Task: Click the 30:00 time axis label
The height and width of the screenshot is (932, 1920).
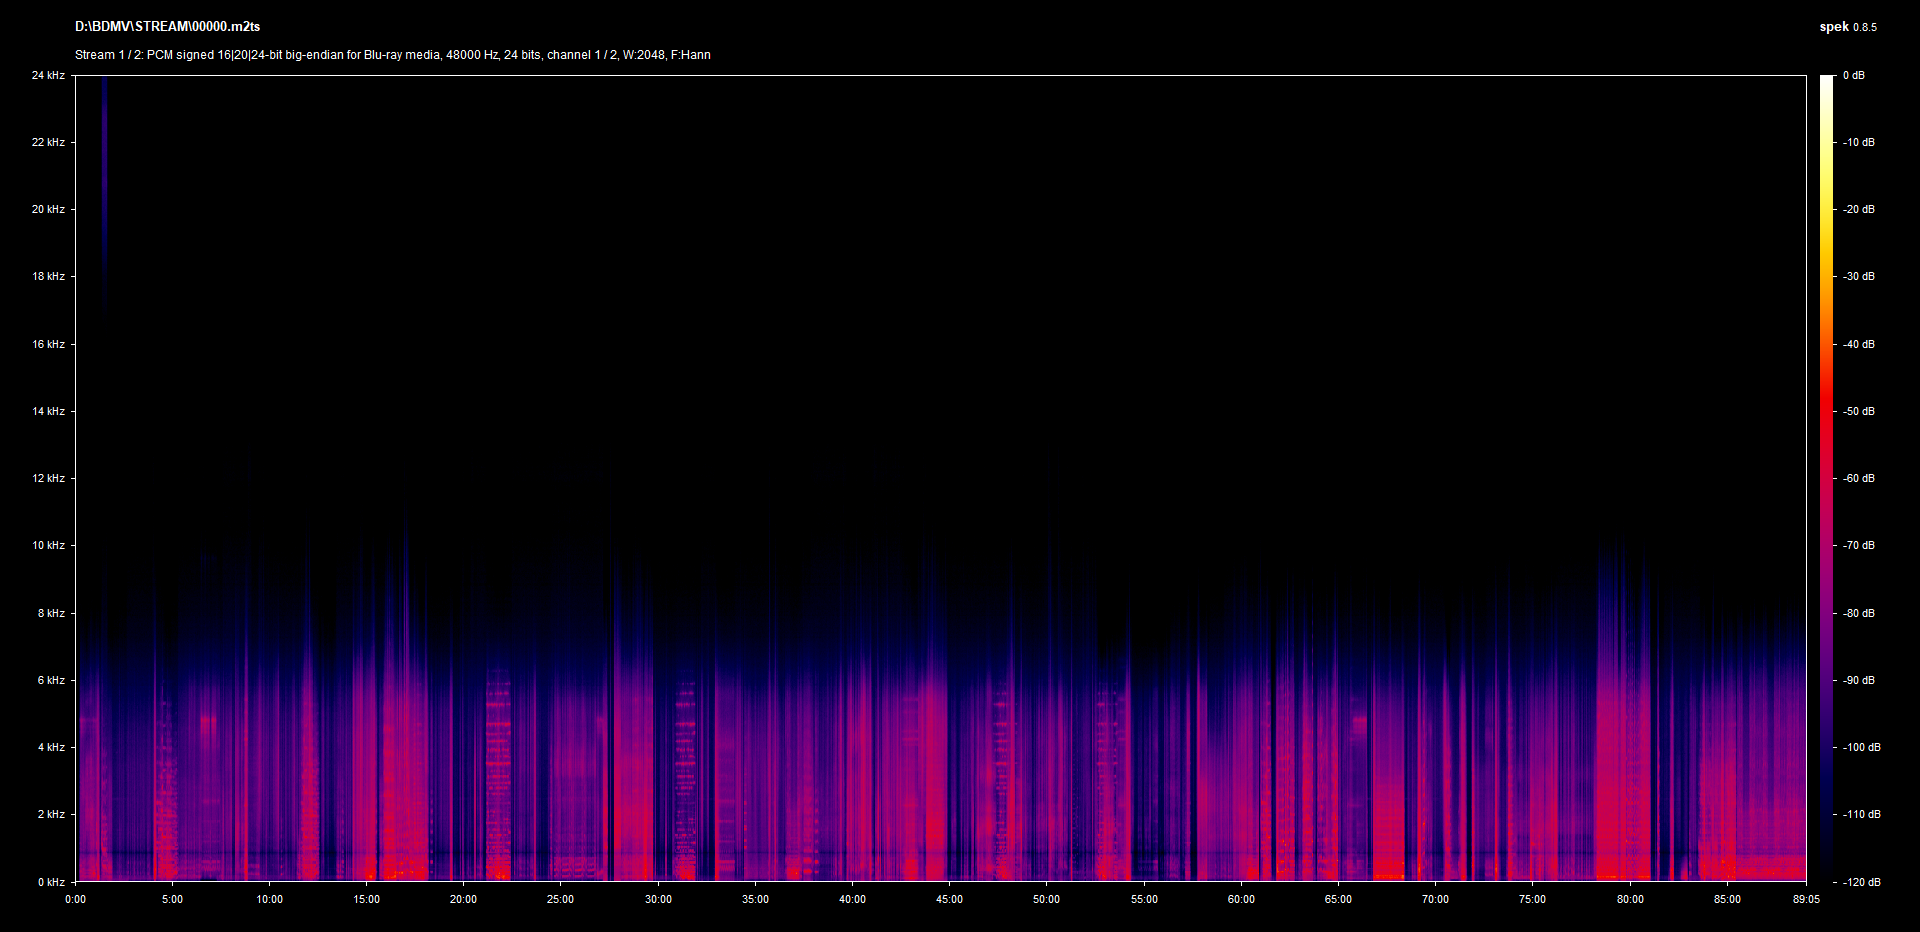Action: (x=658, y=899)
